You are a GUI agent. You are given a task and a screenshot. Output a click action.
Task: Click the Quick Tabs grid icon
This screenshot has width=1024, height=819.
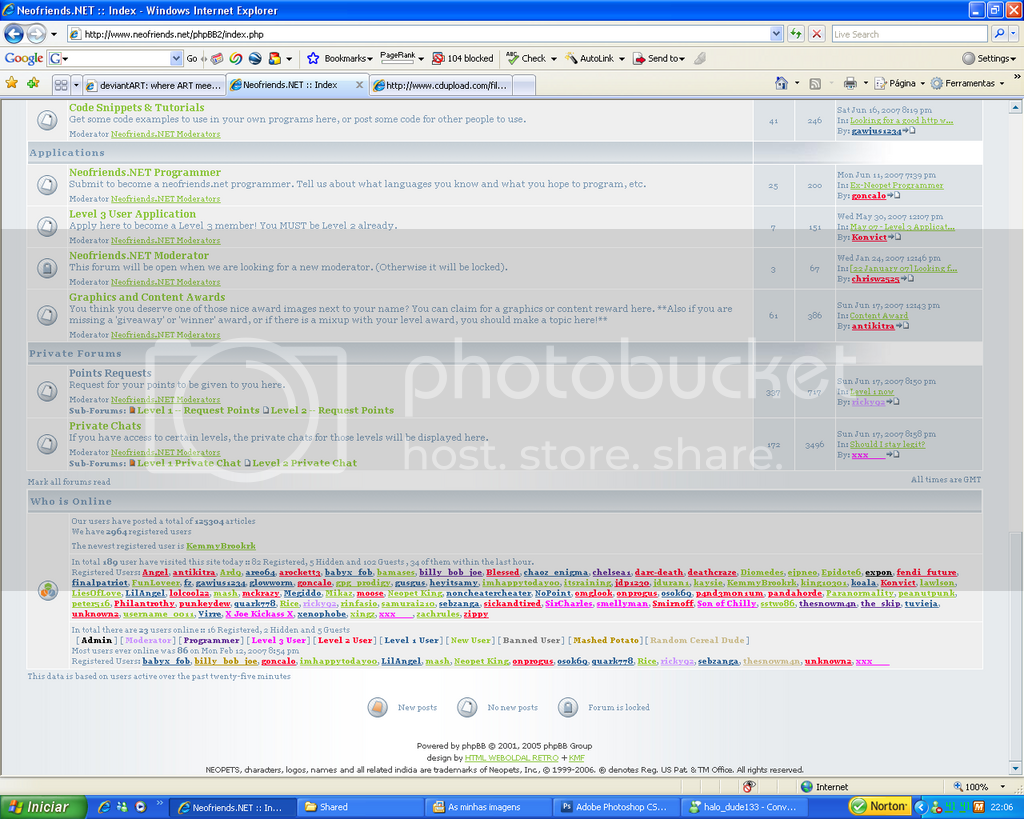pyautogui.click(x=61, y=85)
